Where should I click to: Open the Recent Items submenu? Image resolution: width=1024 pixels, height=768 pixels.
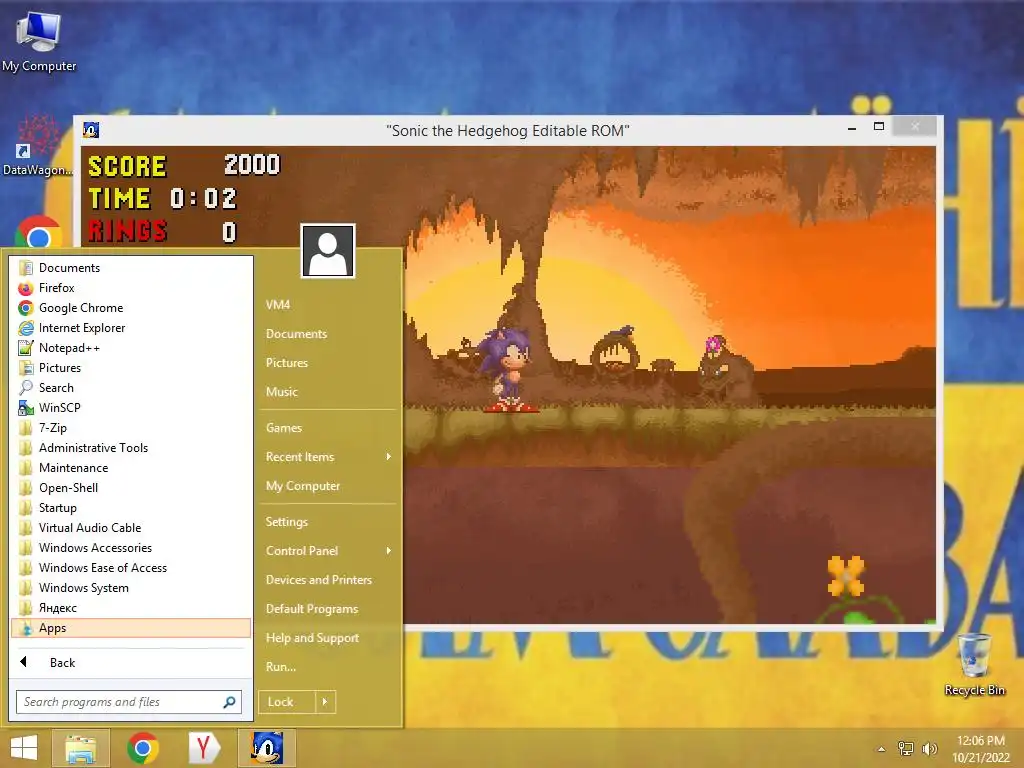[328, 457]
